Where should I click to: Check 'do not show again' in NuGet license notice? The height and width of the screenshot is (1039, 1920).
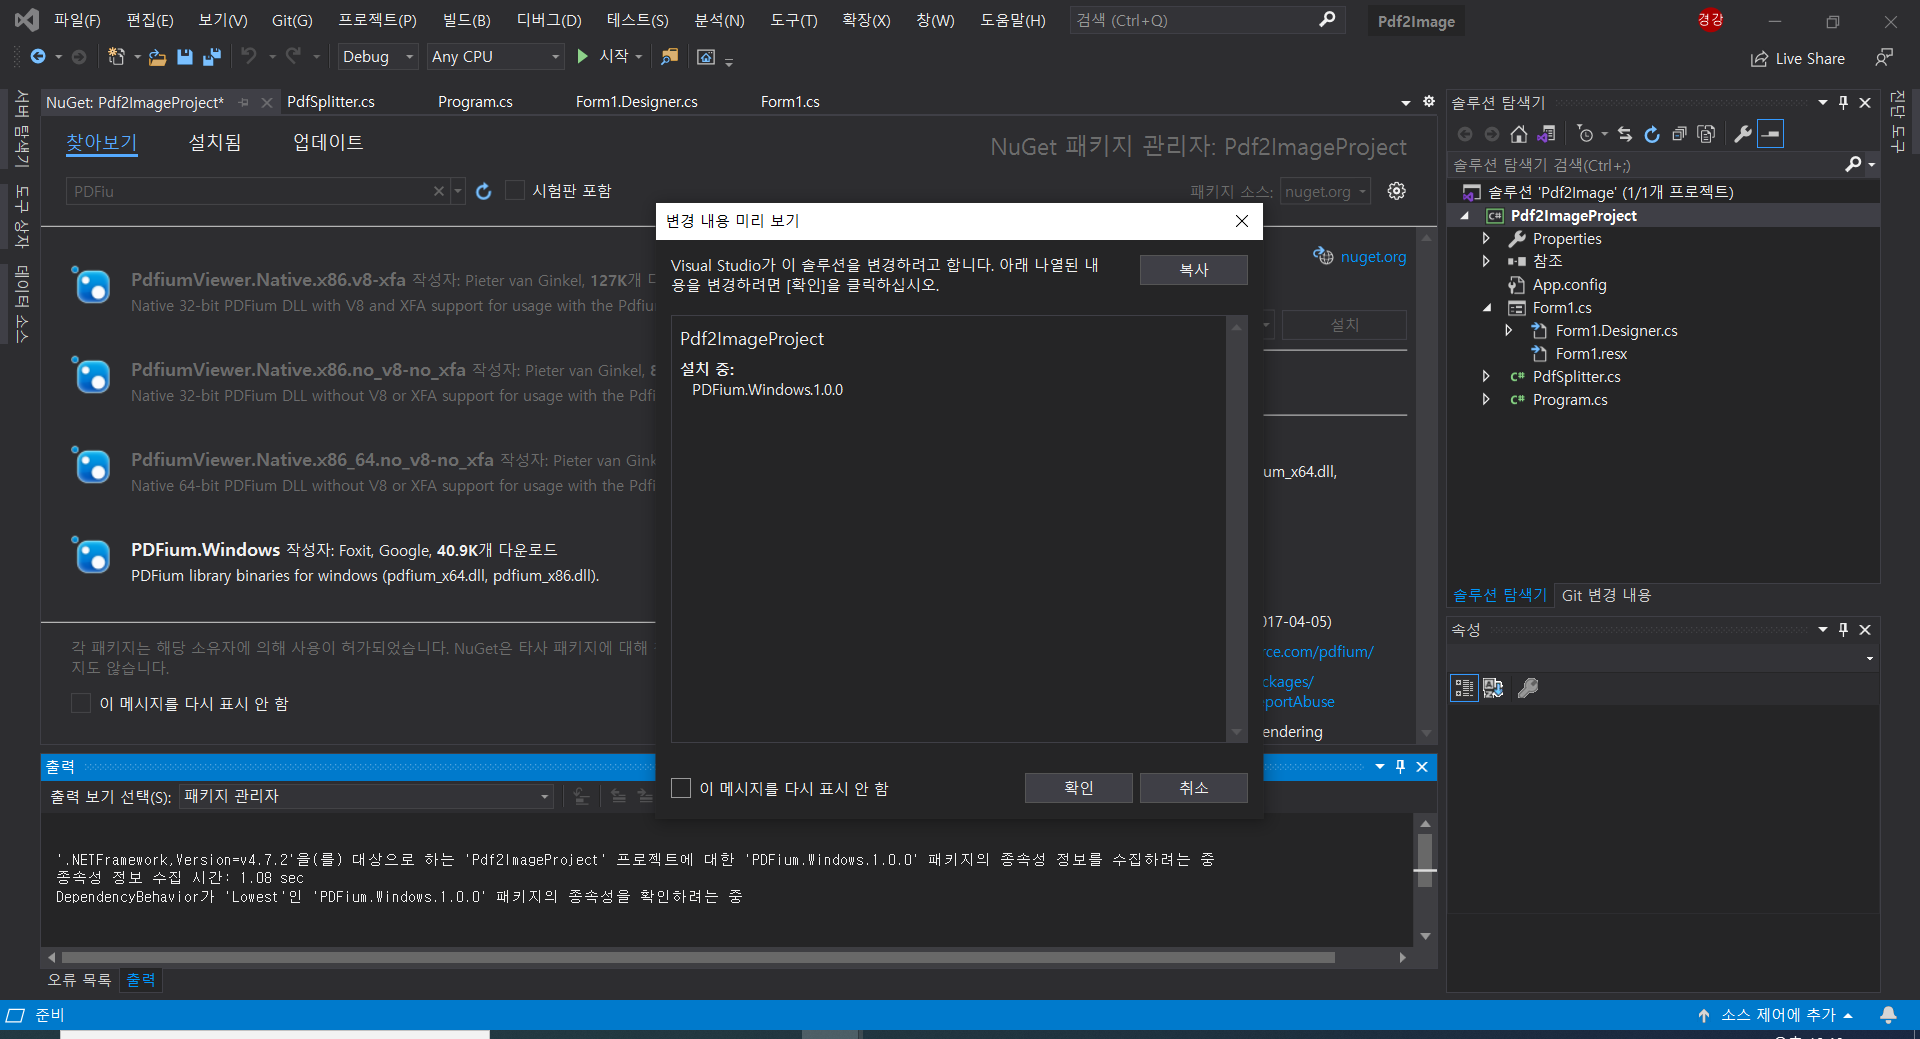click(81, 703)
